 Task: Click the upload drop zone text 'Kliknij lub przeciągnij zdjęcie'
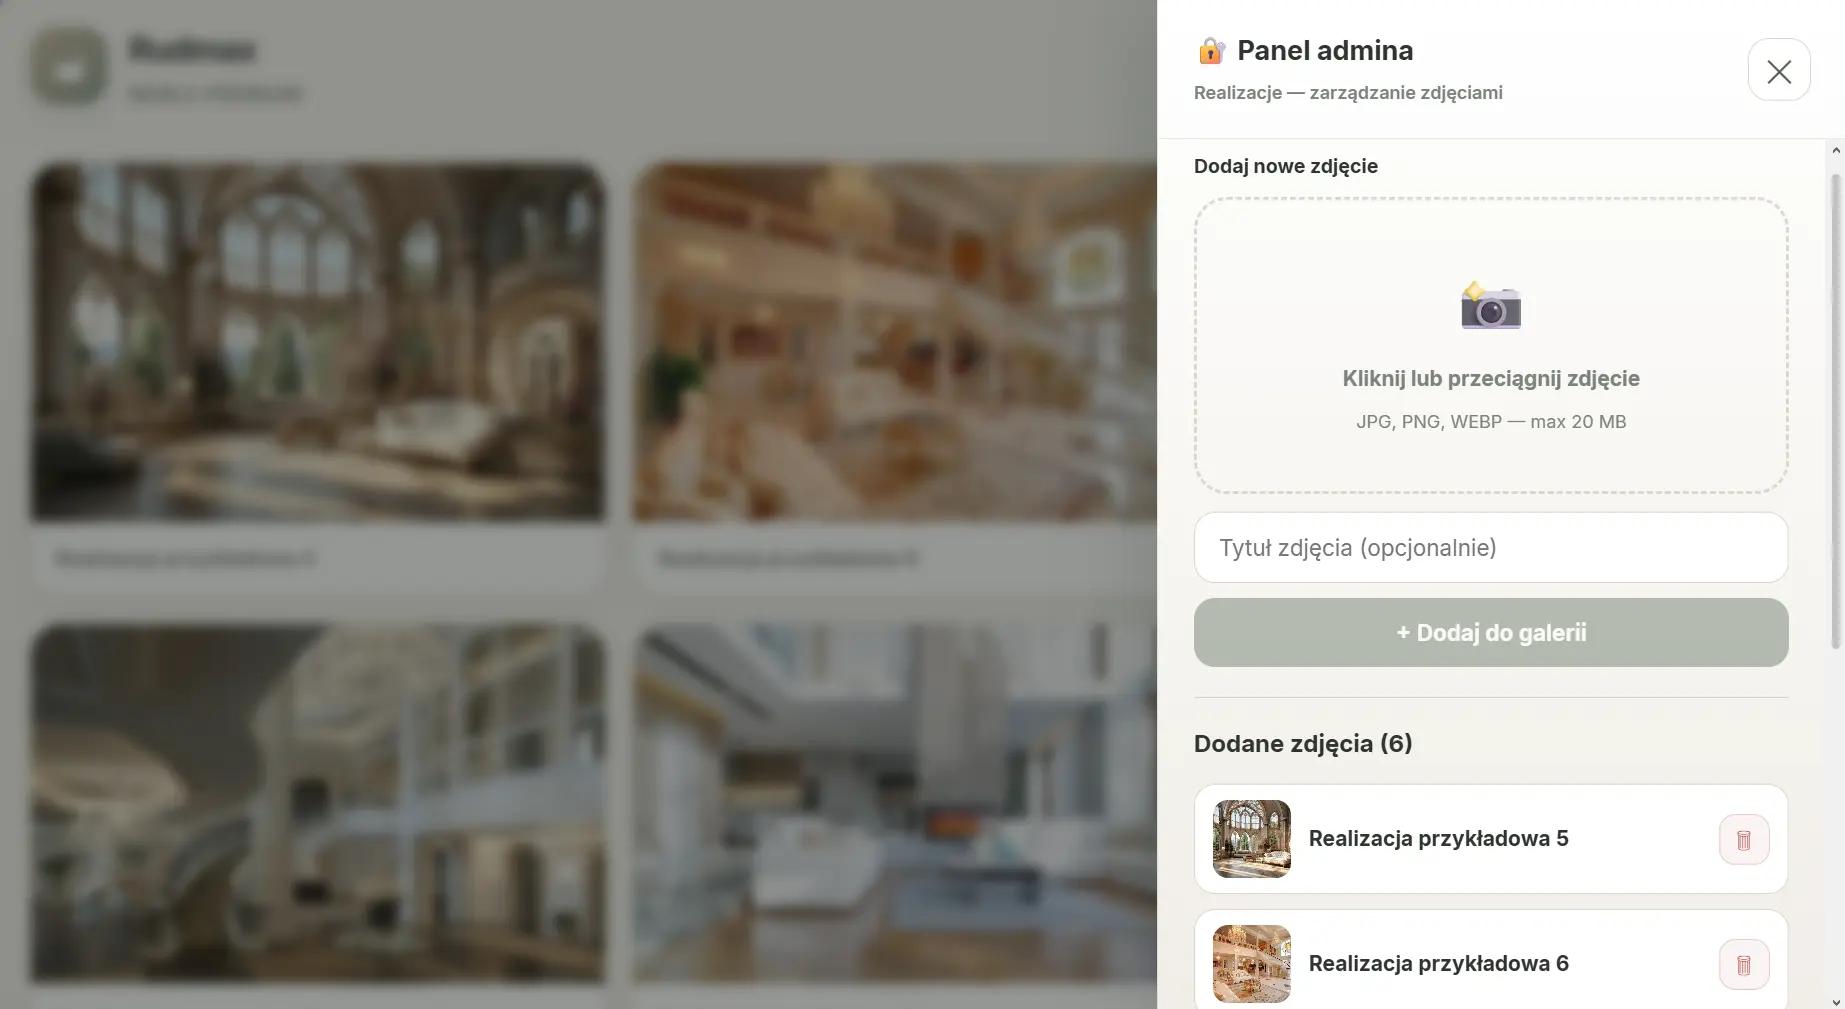[x=1490, y=378]
